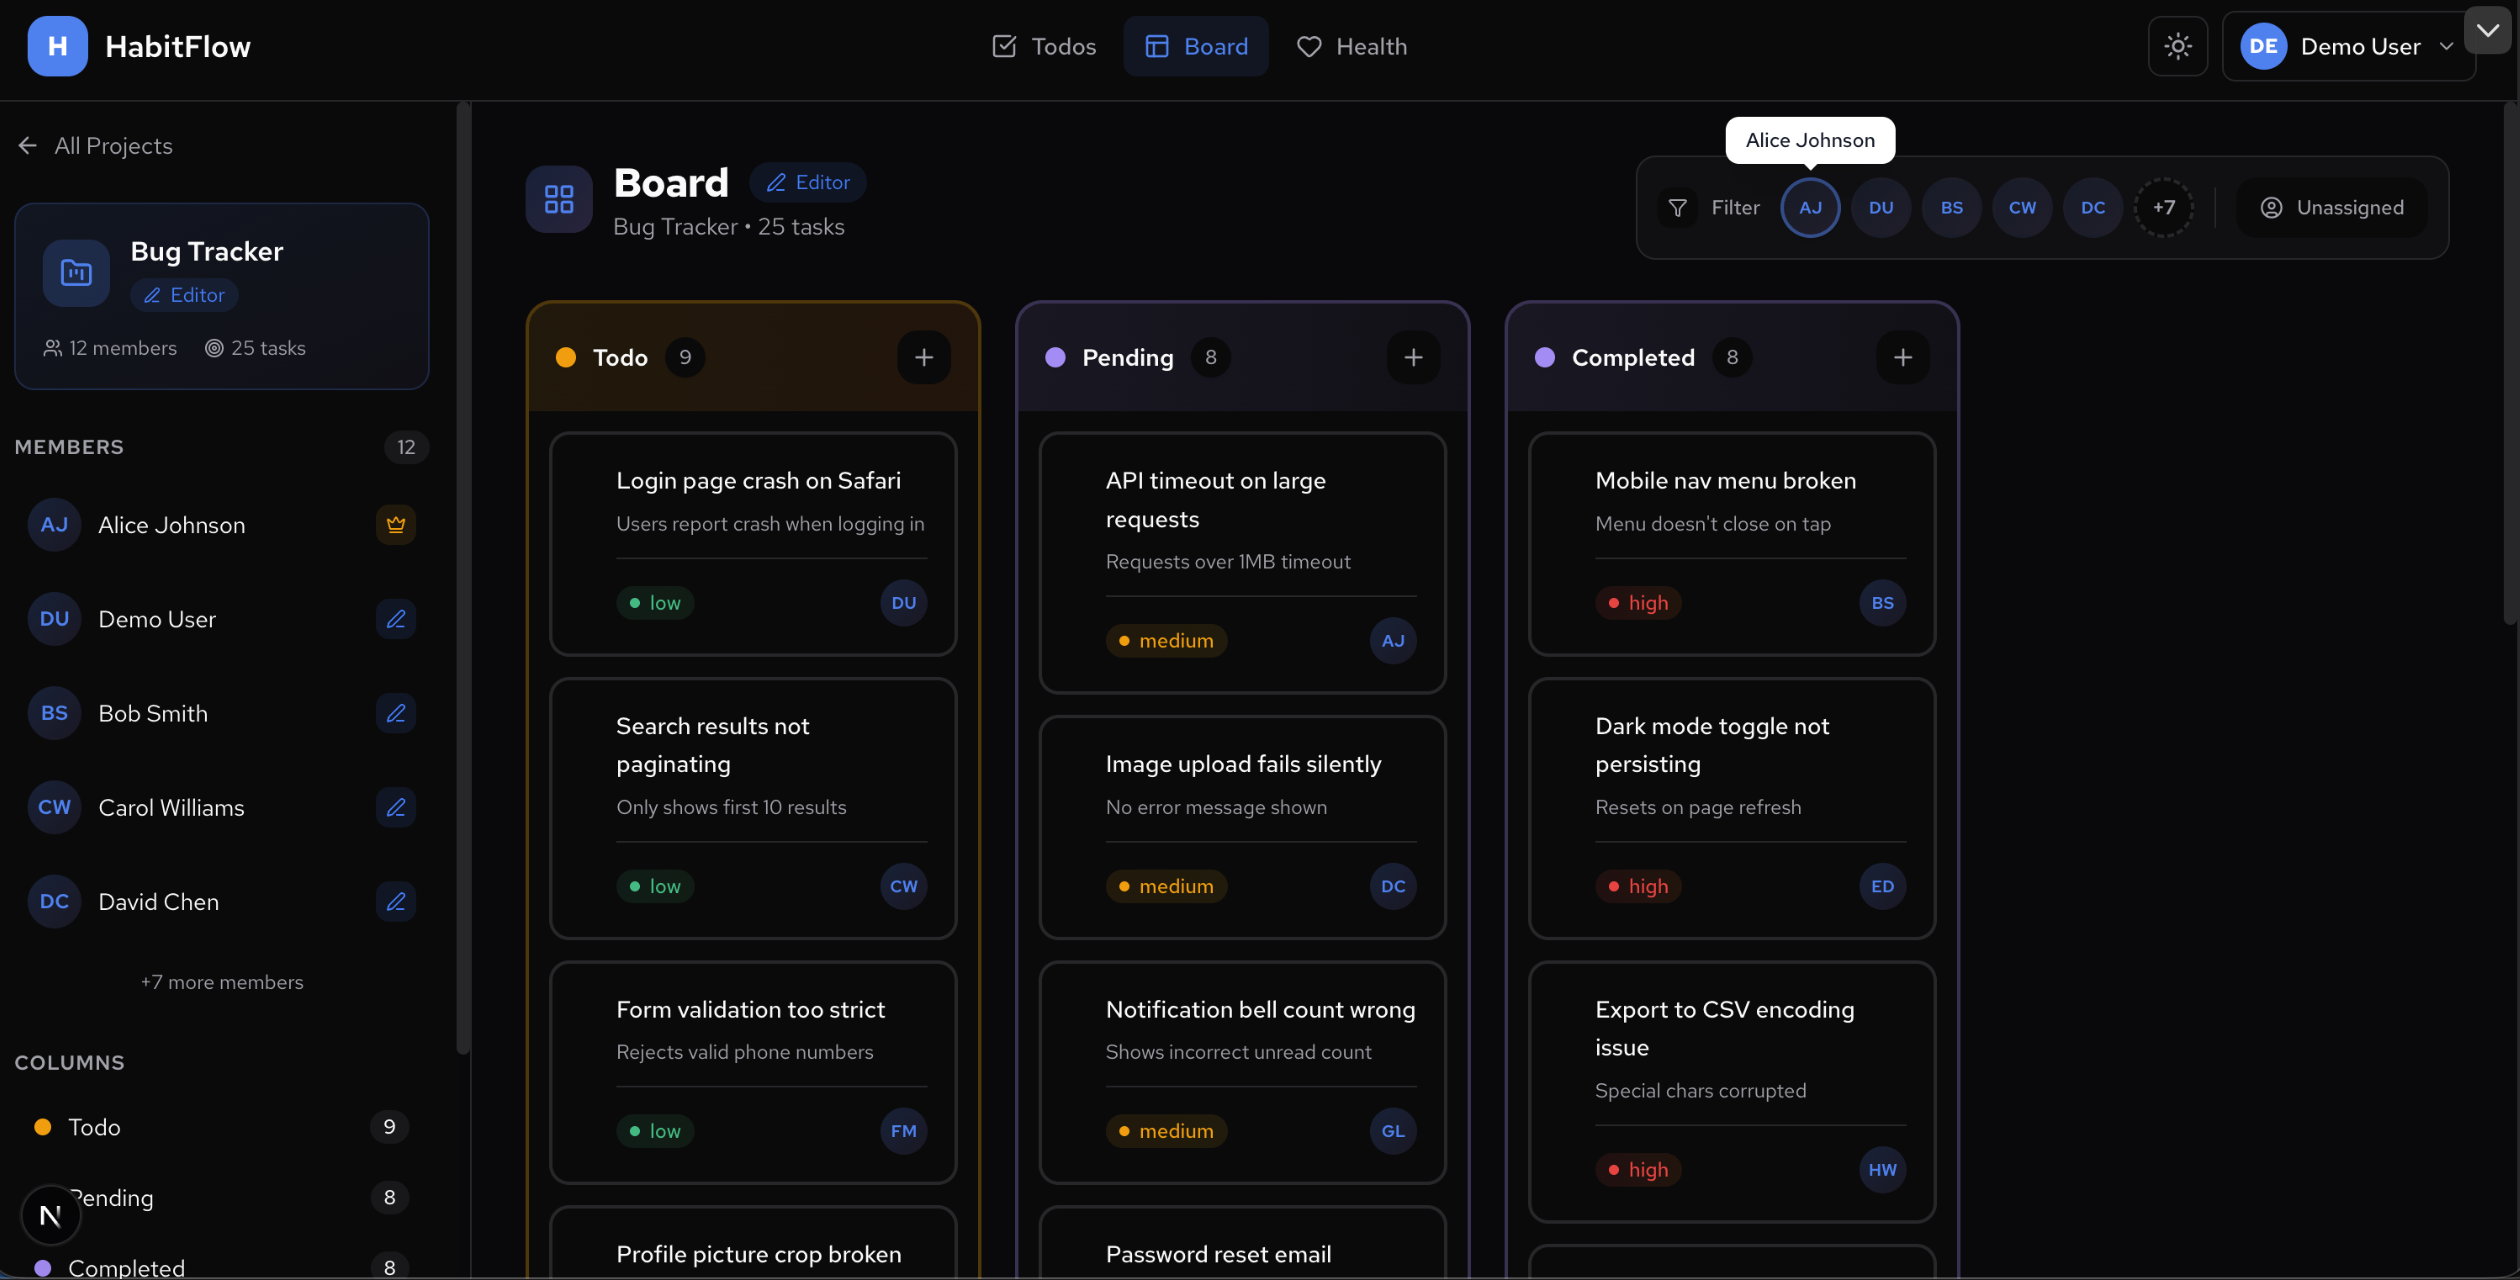Switch to the Health tab
Image resolution: width=2520 pixels, height=1280 pixels.
click(1352, 46)
